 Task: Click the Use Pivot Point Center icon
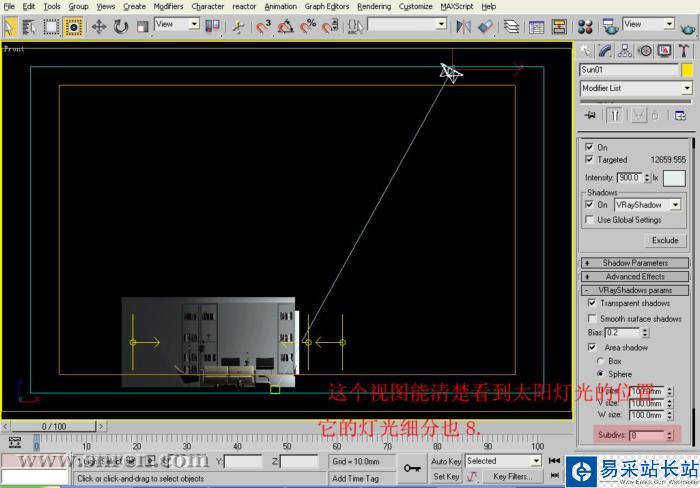point(212,26)
